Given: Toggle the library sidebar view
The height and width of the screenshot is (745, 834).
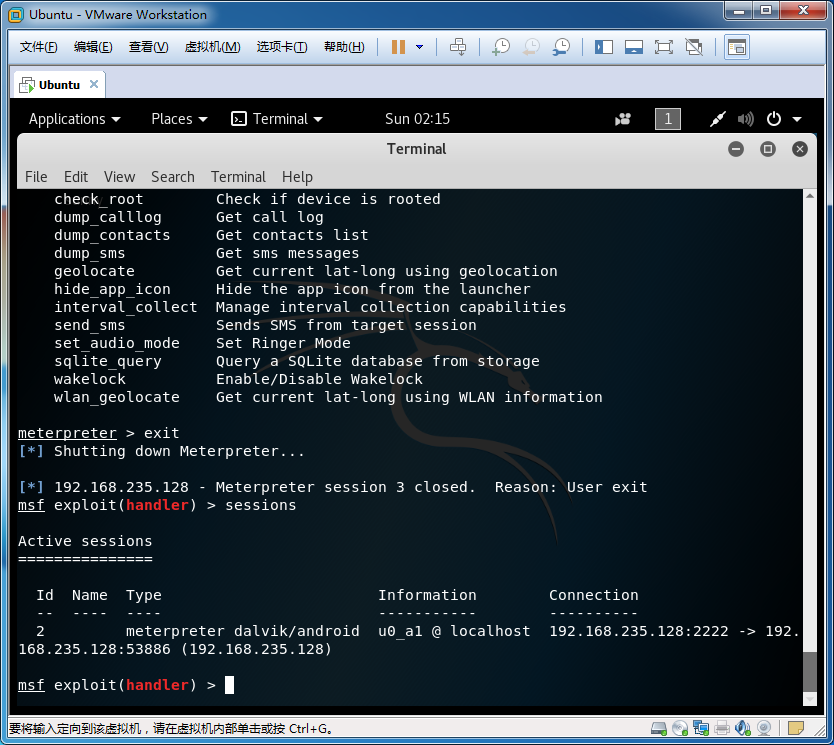Looking at the screenshot, I should tap(603, 47).
